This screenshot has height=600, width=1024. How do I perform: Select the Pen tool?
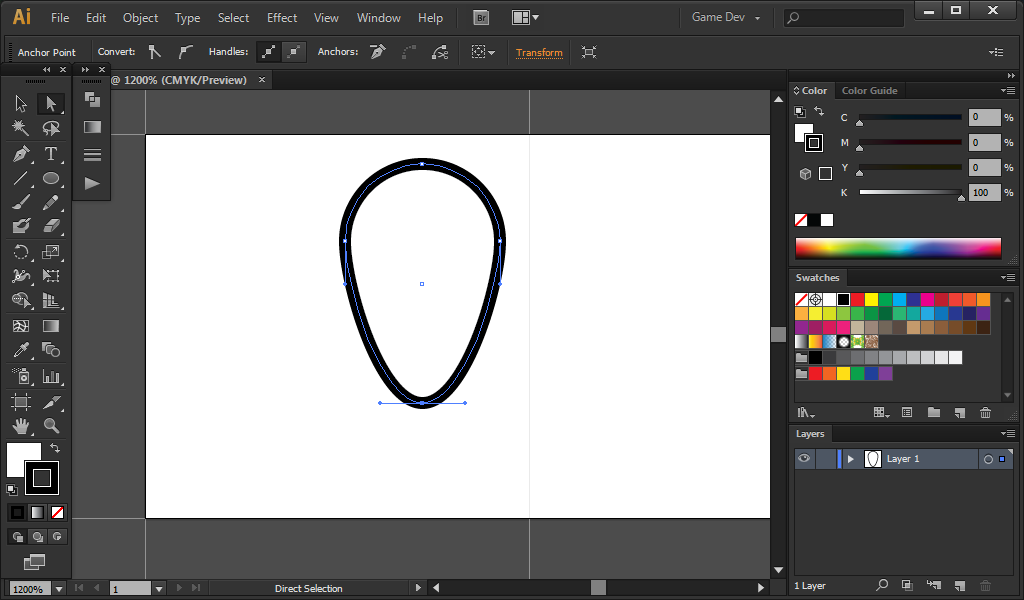[21, 153]
